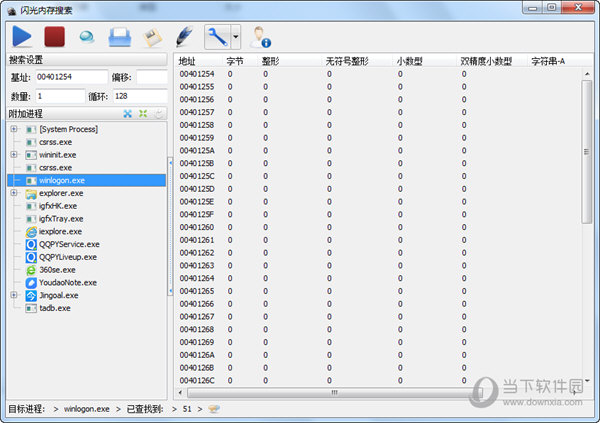Click the feather pen edit icon
Screen dimensions: 600x423
click(184, 37)
